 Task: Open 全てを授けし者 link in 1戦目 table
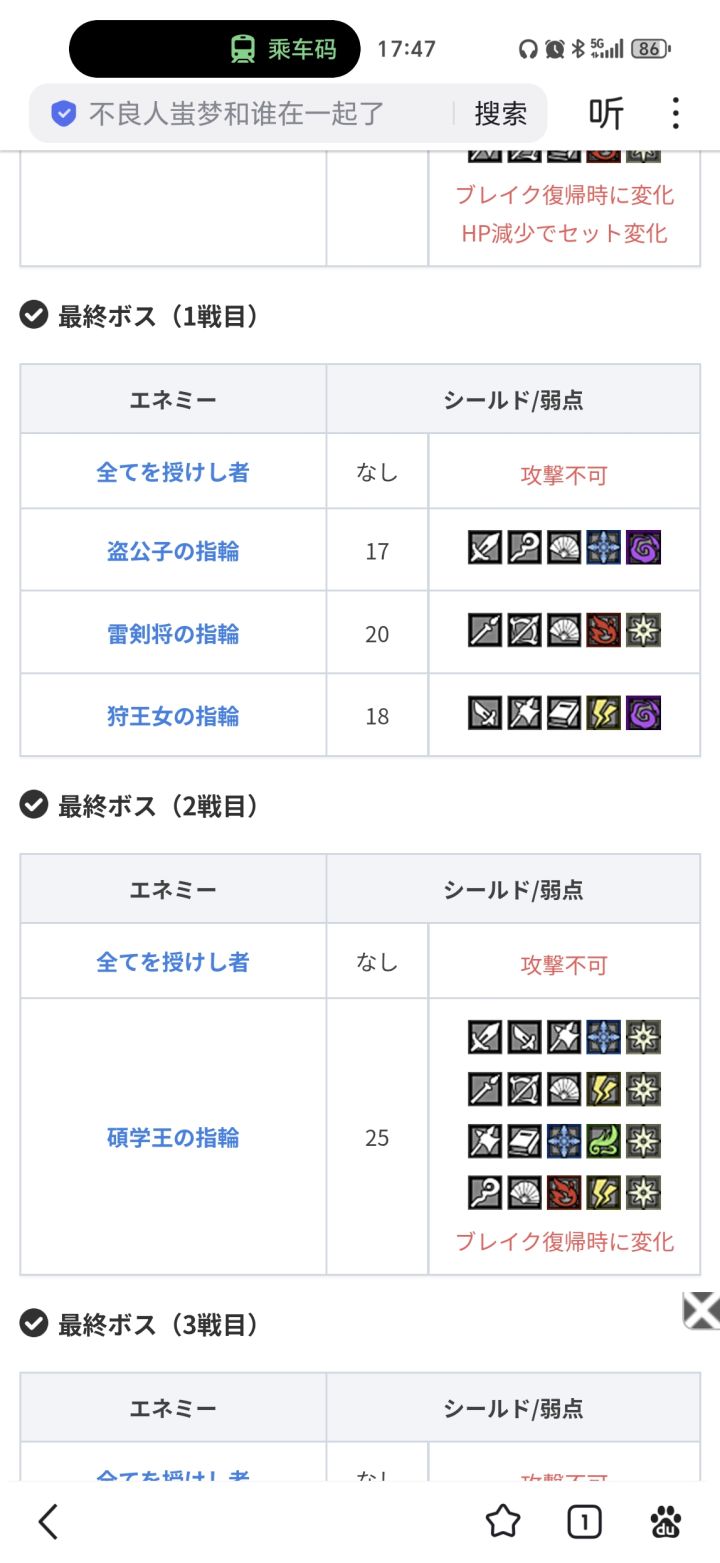tap(173, 472)
